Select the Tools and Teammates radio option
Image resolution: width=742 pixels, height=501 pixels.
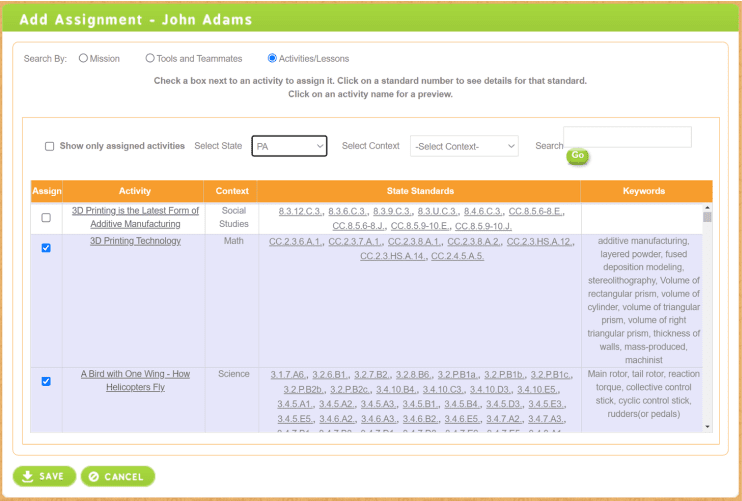pyautogui.click(x=150, y=59)
